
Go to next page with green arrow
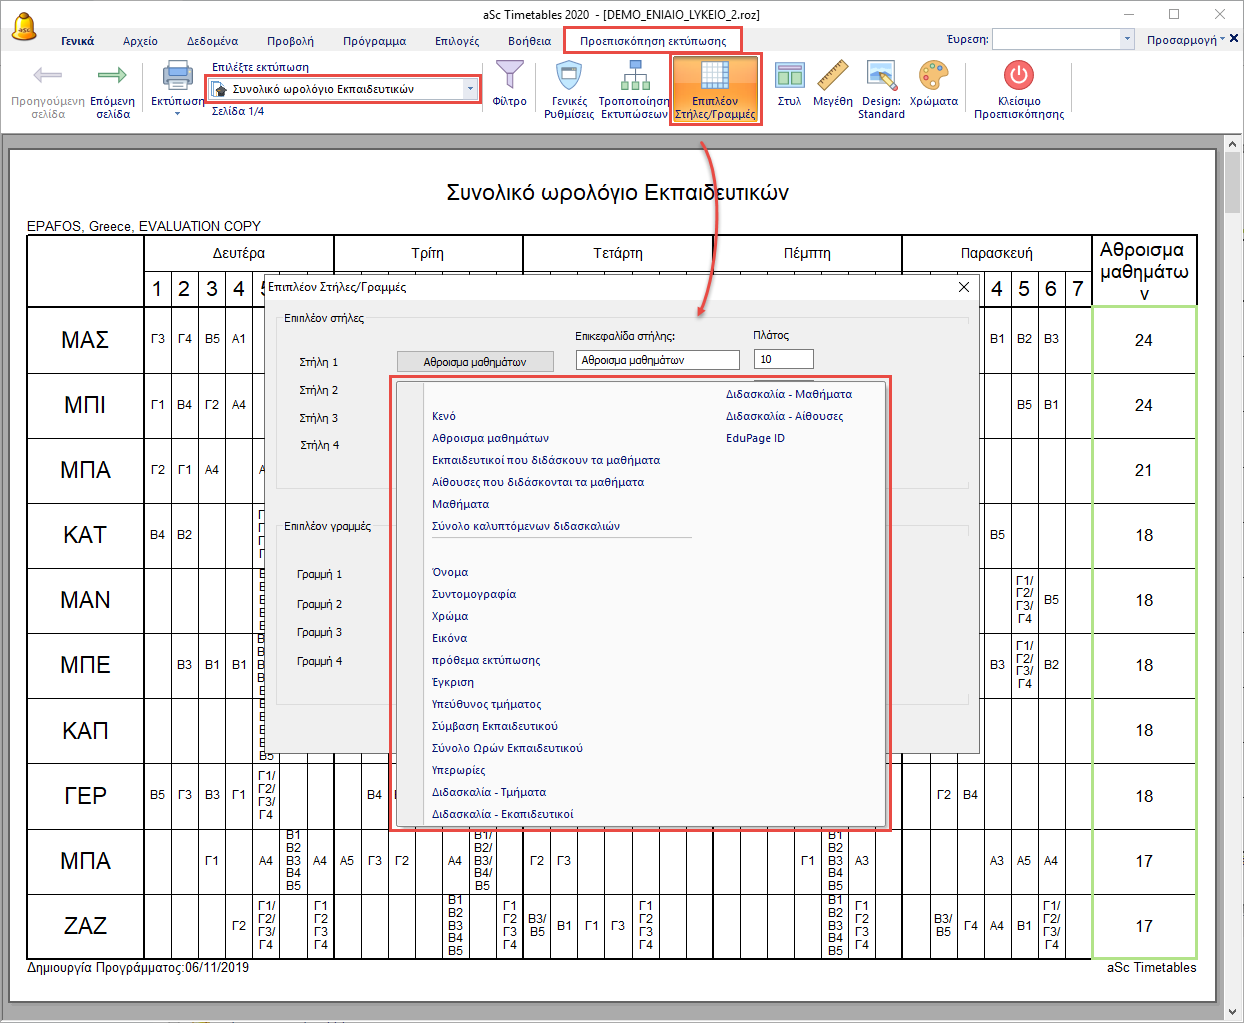point(112,76)
